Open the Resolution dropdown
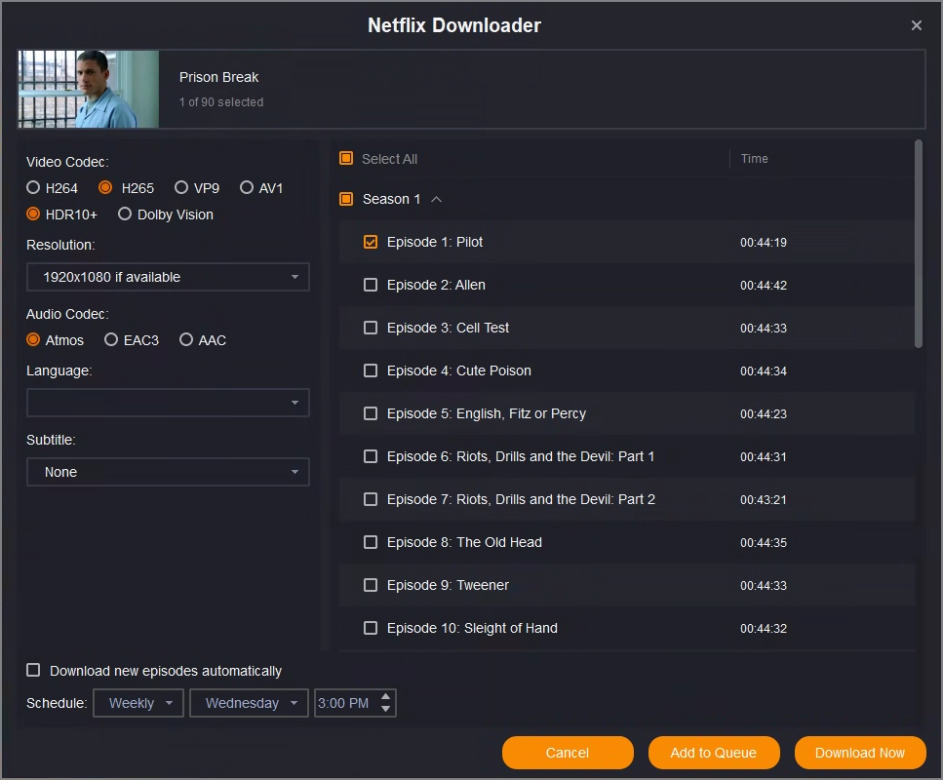 pos(168,277)
